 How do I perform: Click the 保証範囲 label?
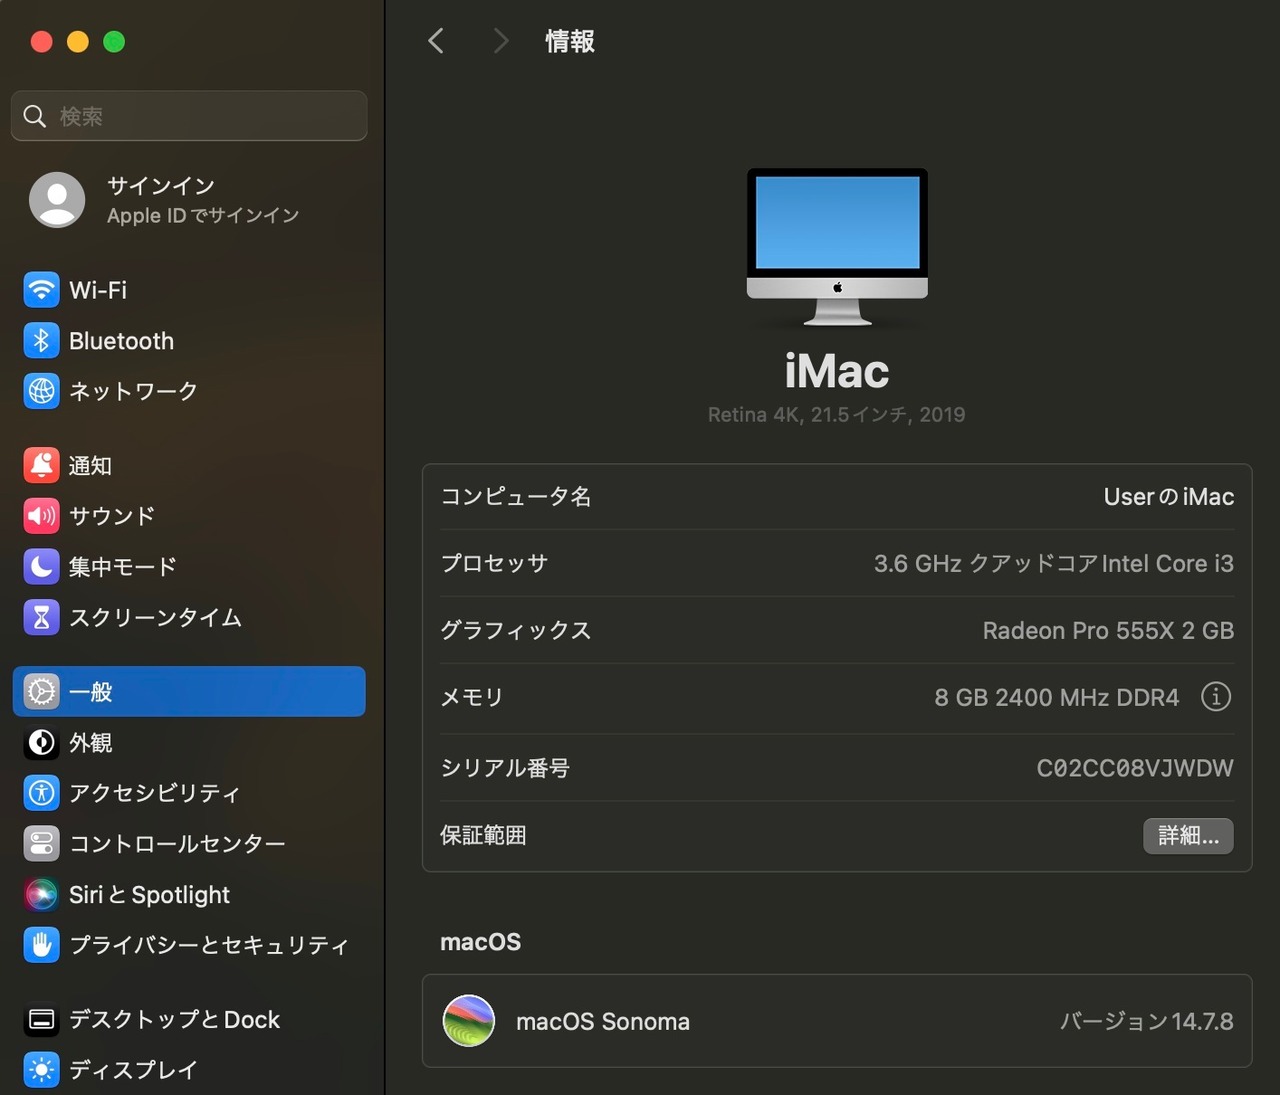pyautogui.click(x=483, y=835)
